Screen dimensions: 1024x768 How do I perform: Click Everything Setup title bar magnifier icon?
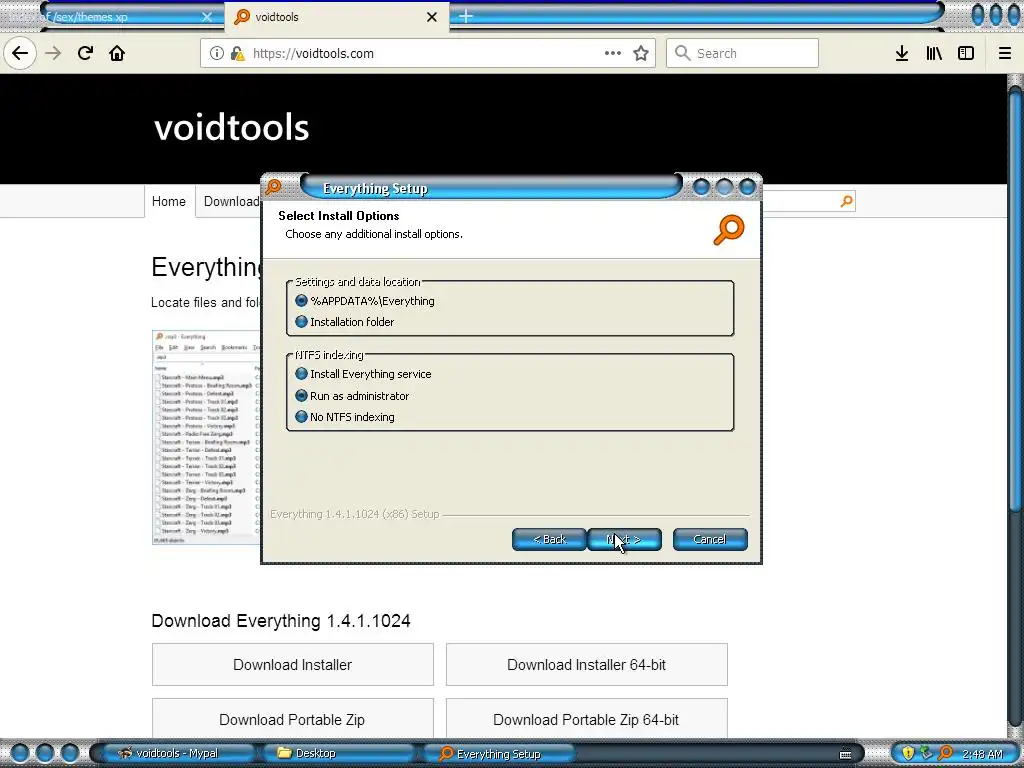click(274, 187)
